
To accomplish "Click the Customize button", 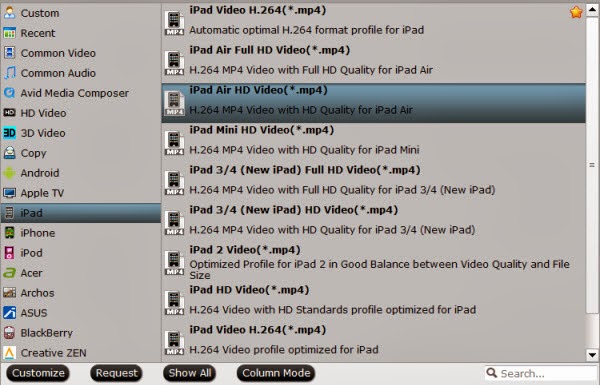I will 38,373.
